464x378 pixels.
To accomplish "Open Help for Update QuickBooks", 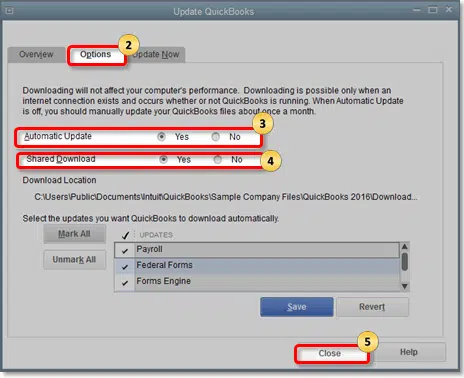I will 409,352.
